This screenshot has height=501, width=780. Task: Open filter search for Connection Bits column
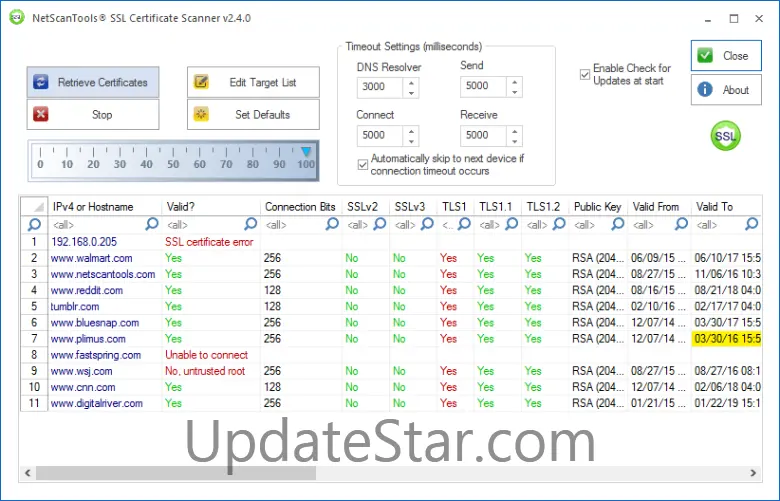coord(332,224)
